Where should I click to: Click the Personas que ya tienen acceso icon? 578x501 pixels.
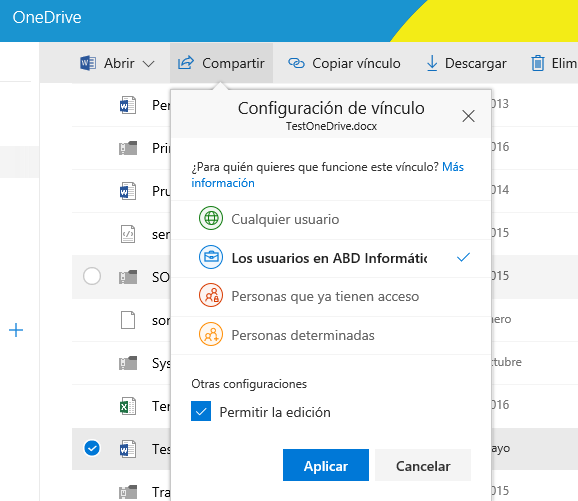211,295
